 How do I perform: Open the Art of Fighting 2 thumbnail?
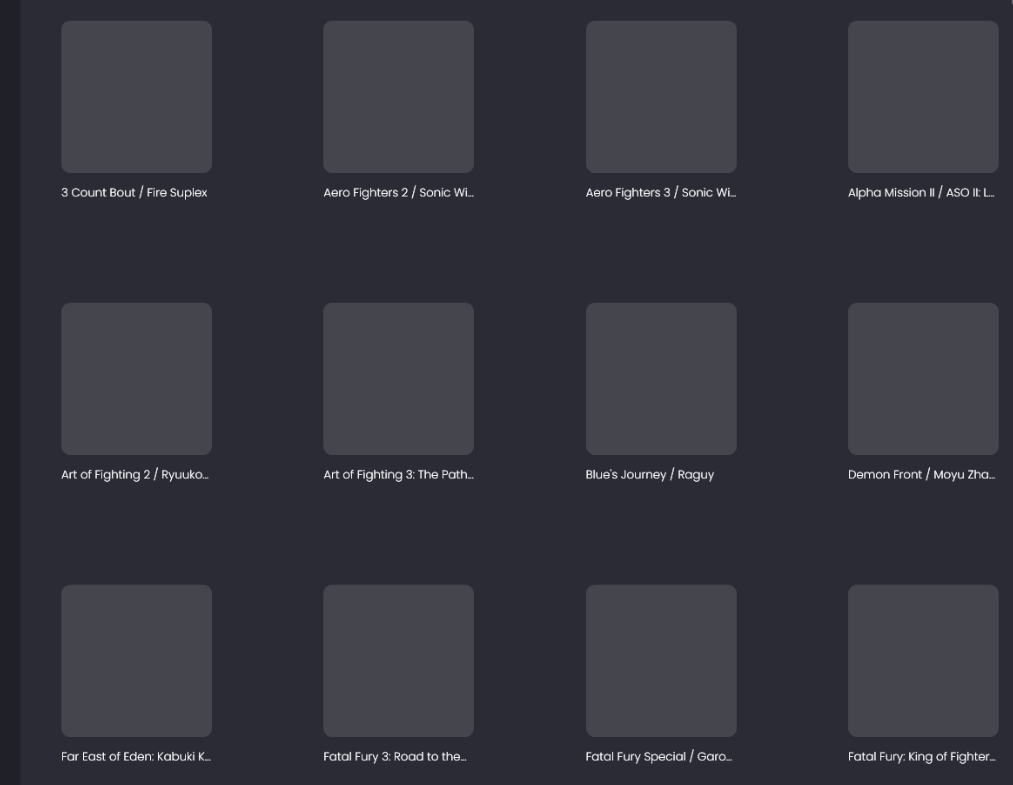[x=136, y=379]
